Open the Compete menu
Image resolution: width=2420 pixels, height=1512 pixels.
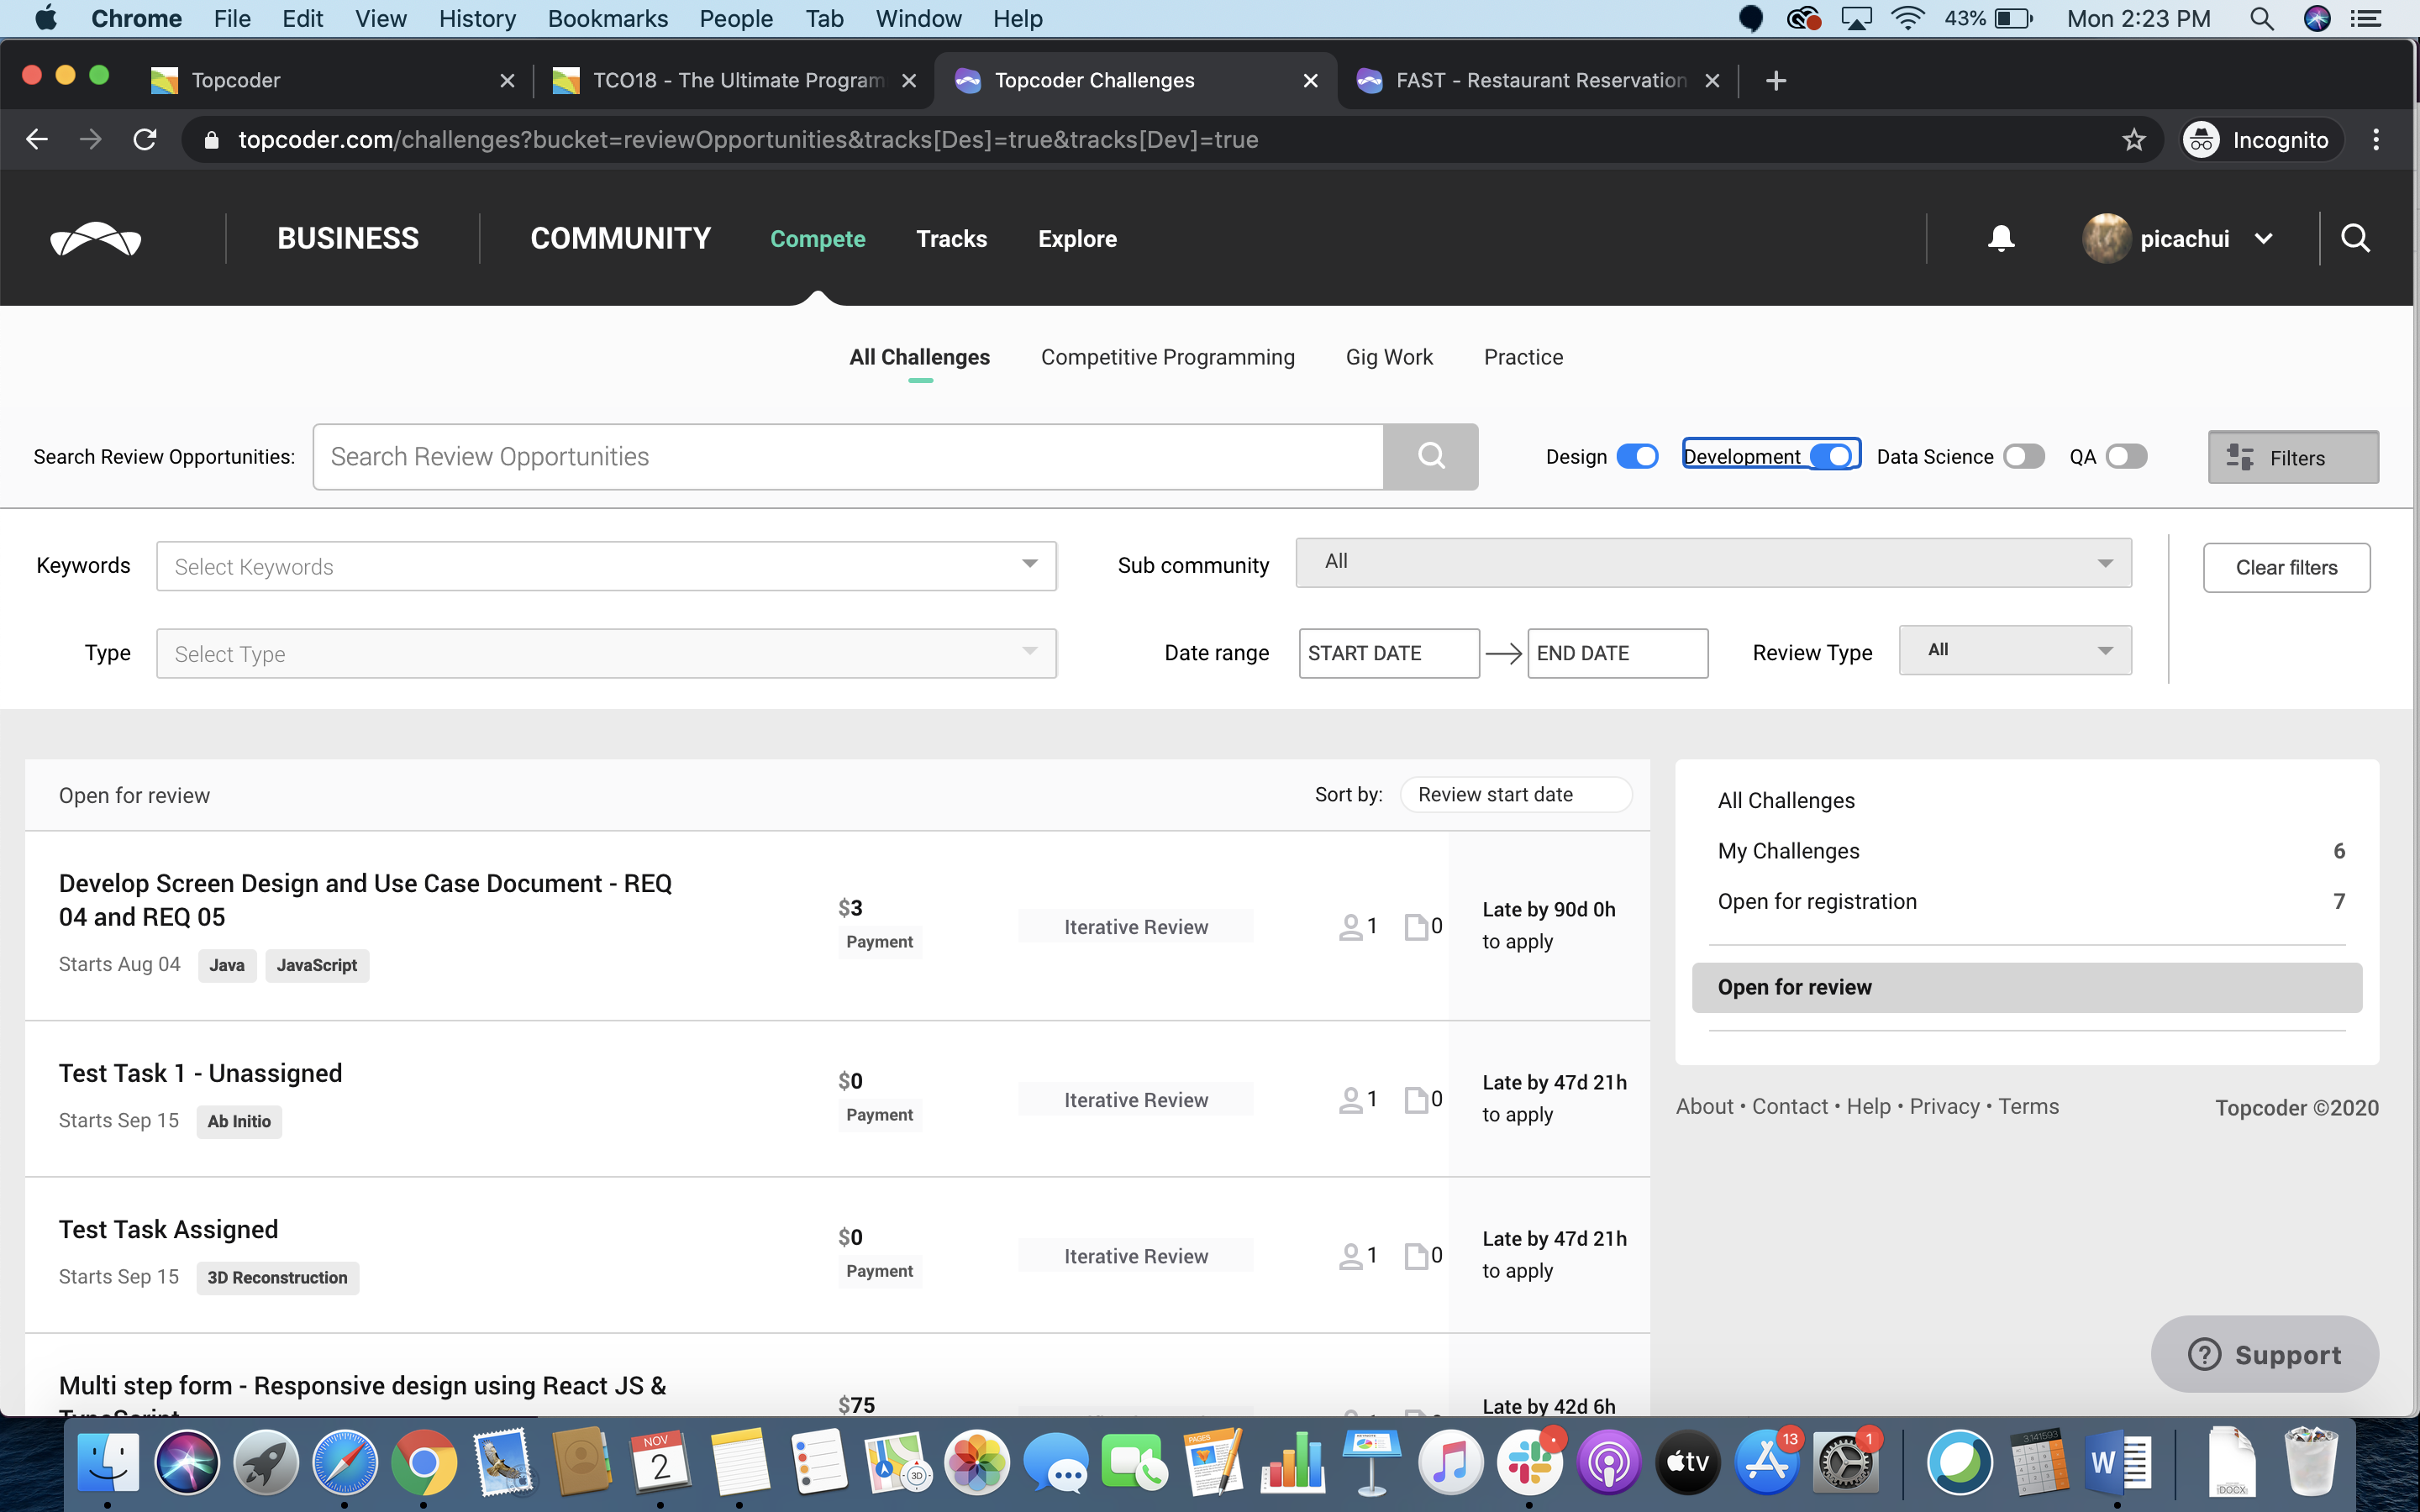pyautogui.click(x=817, y=238)
